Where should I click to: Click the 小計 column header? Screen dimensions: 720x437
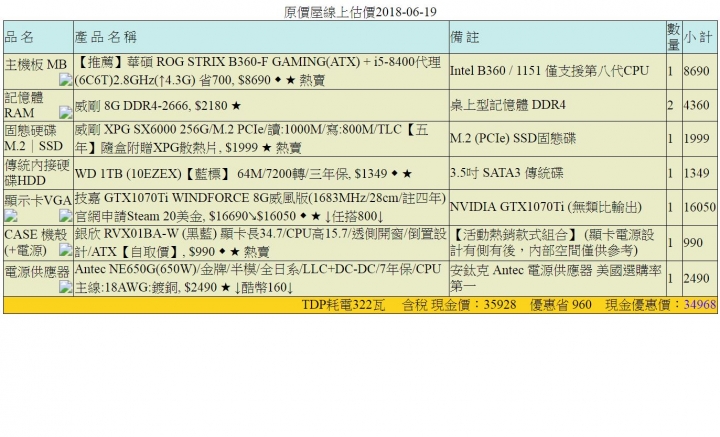point(700,37)
